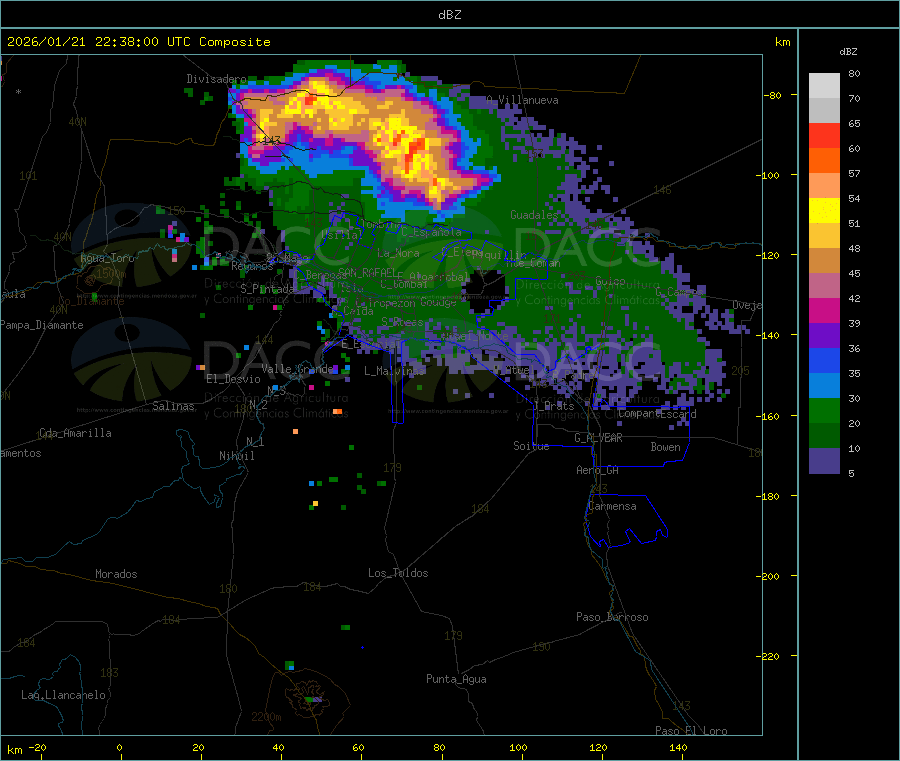Click the '2026/01/21 22:38:00 UTC Composite' timestamp
The image size is (900, 761).
coord(138,42)
